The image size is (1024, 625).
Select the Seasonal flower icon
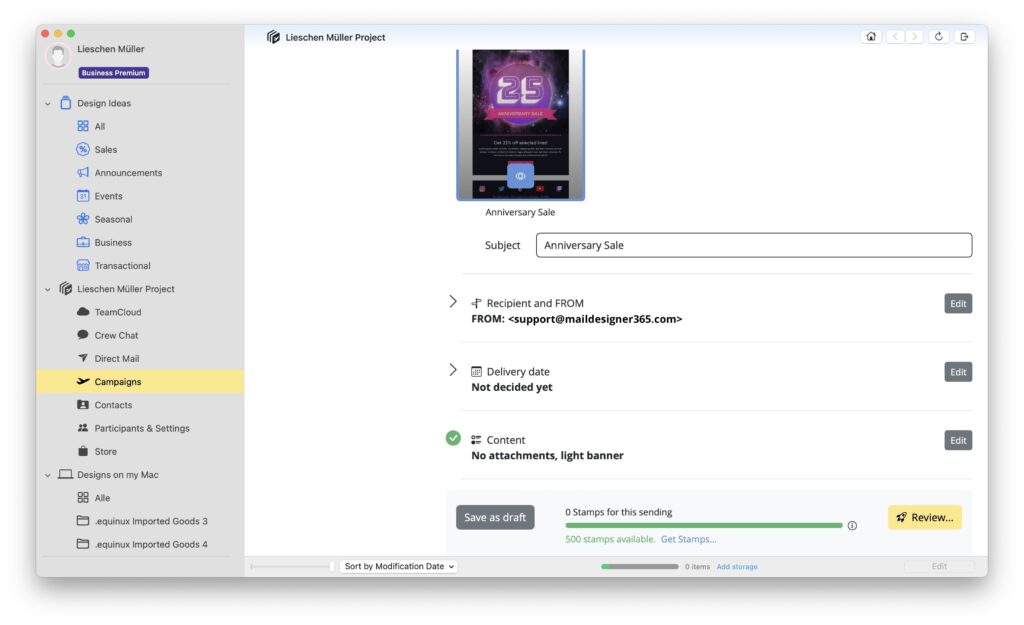[x=83, y=219]
